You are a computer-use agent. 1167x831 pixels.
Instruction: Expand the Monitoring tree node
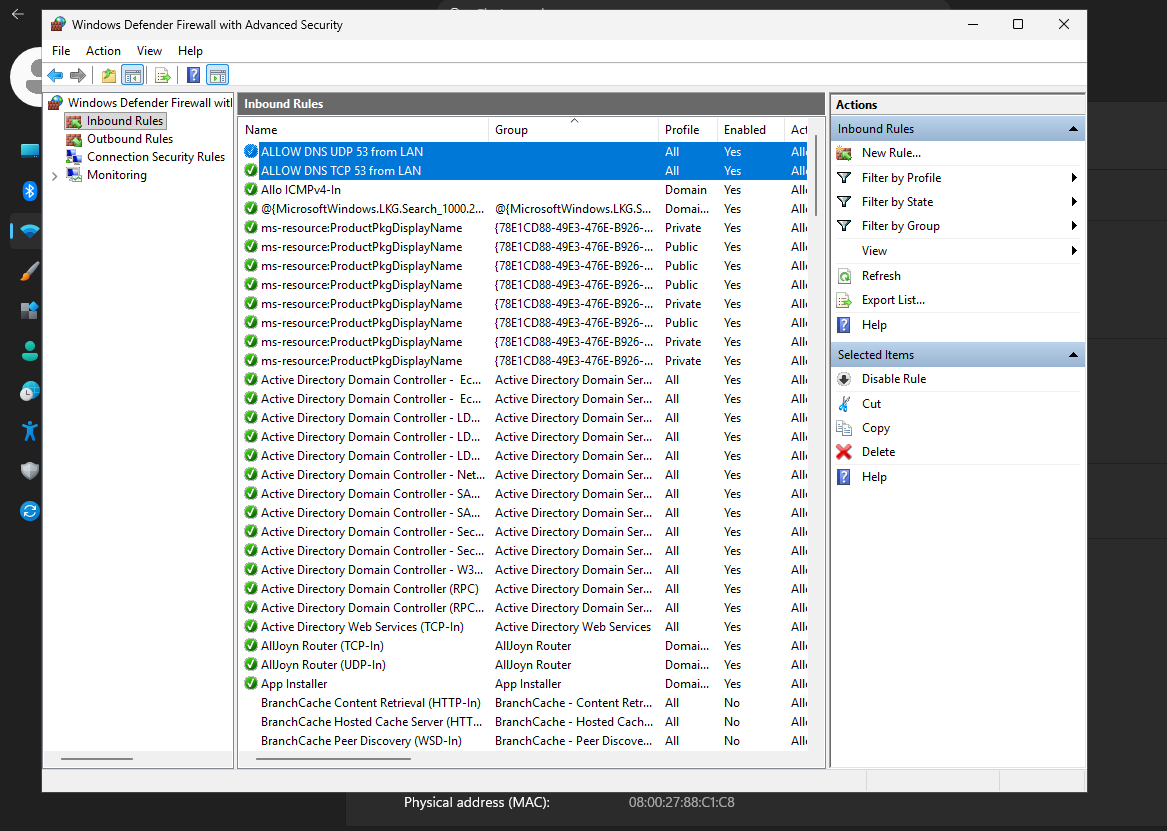(54, 176)
